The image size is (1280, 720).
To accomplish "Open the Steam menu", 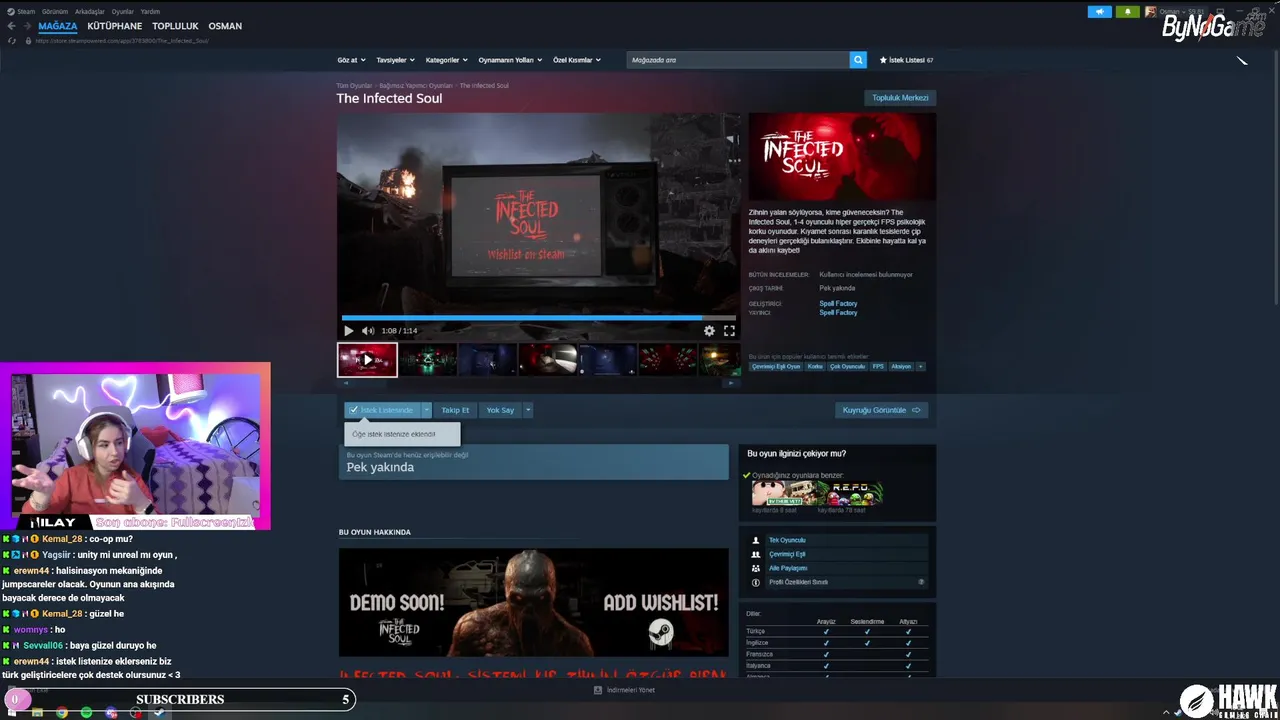I will (x=26, y=11).
